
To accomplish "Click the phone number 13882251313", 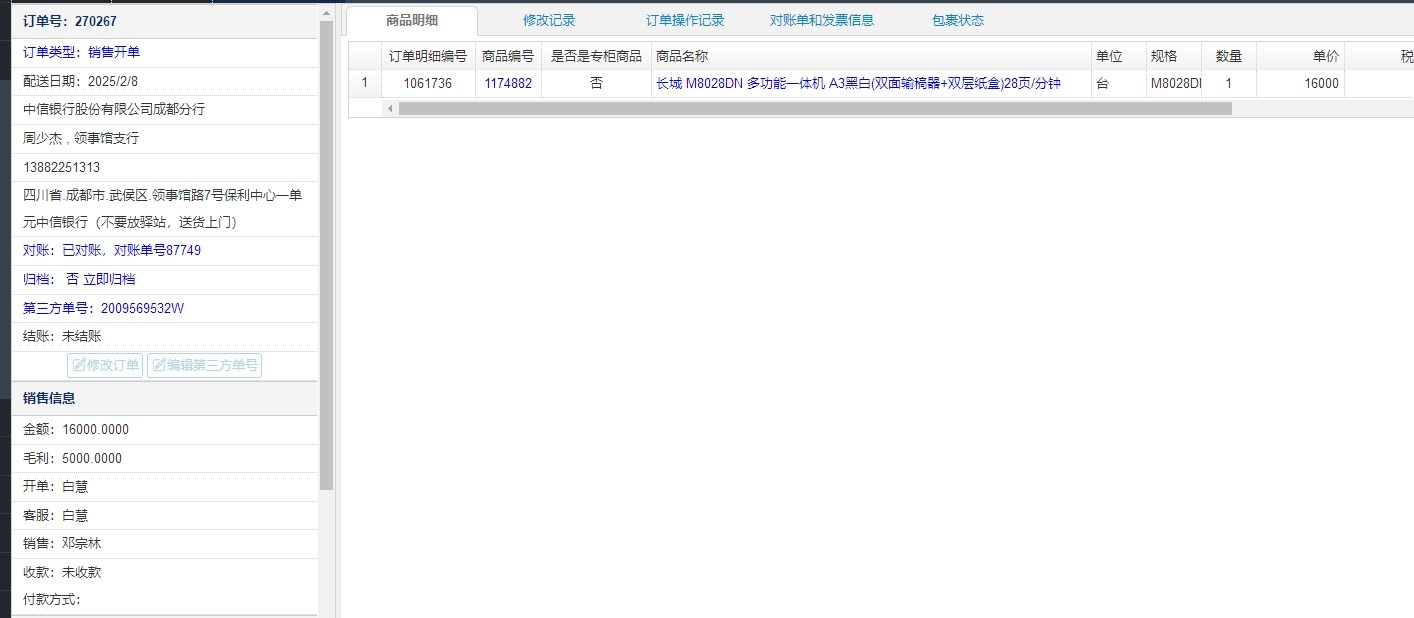I will click(61, 167).
